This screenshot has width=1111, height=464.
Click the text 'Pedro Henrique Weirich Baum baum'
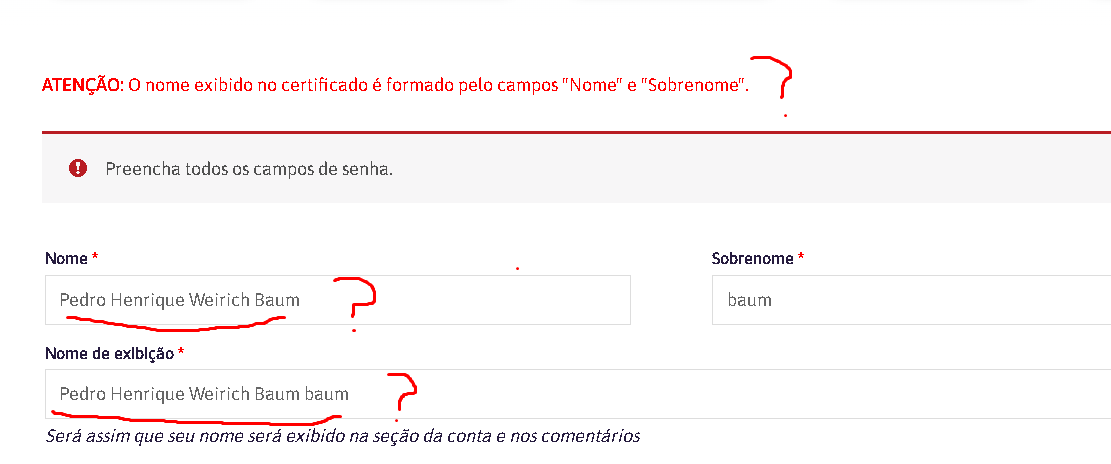pyautogui.click(x=204, y=393)
